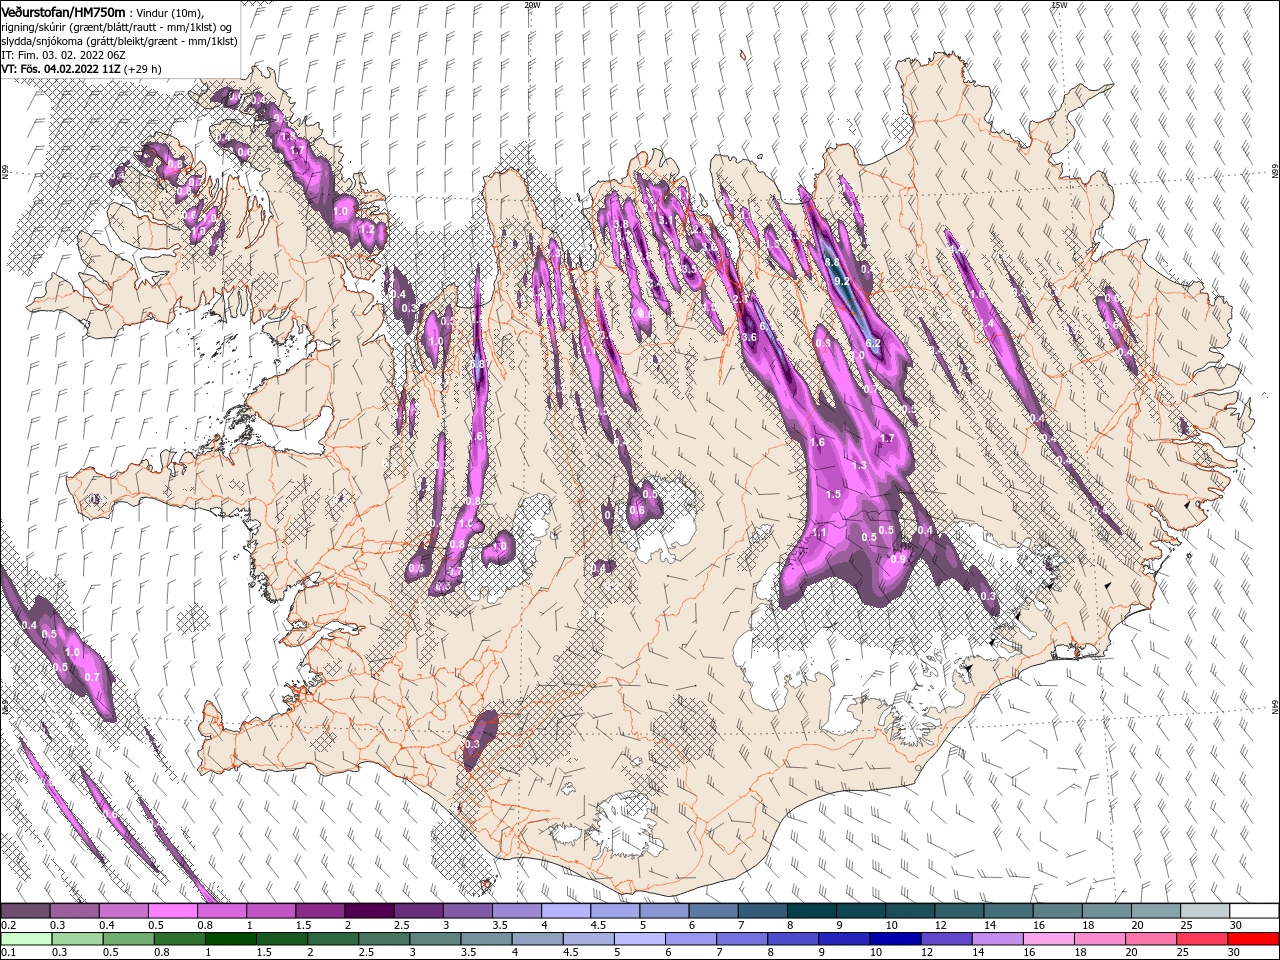1280x960 pixels.
Task: Click the '6.2' precipitation value on the map
Action: pyautogui.click(x=872, y=343)
